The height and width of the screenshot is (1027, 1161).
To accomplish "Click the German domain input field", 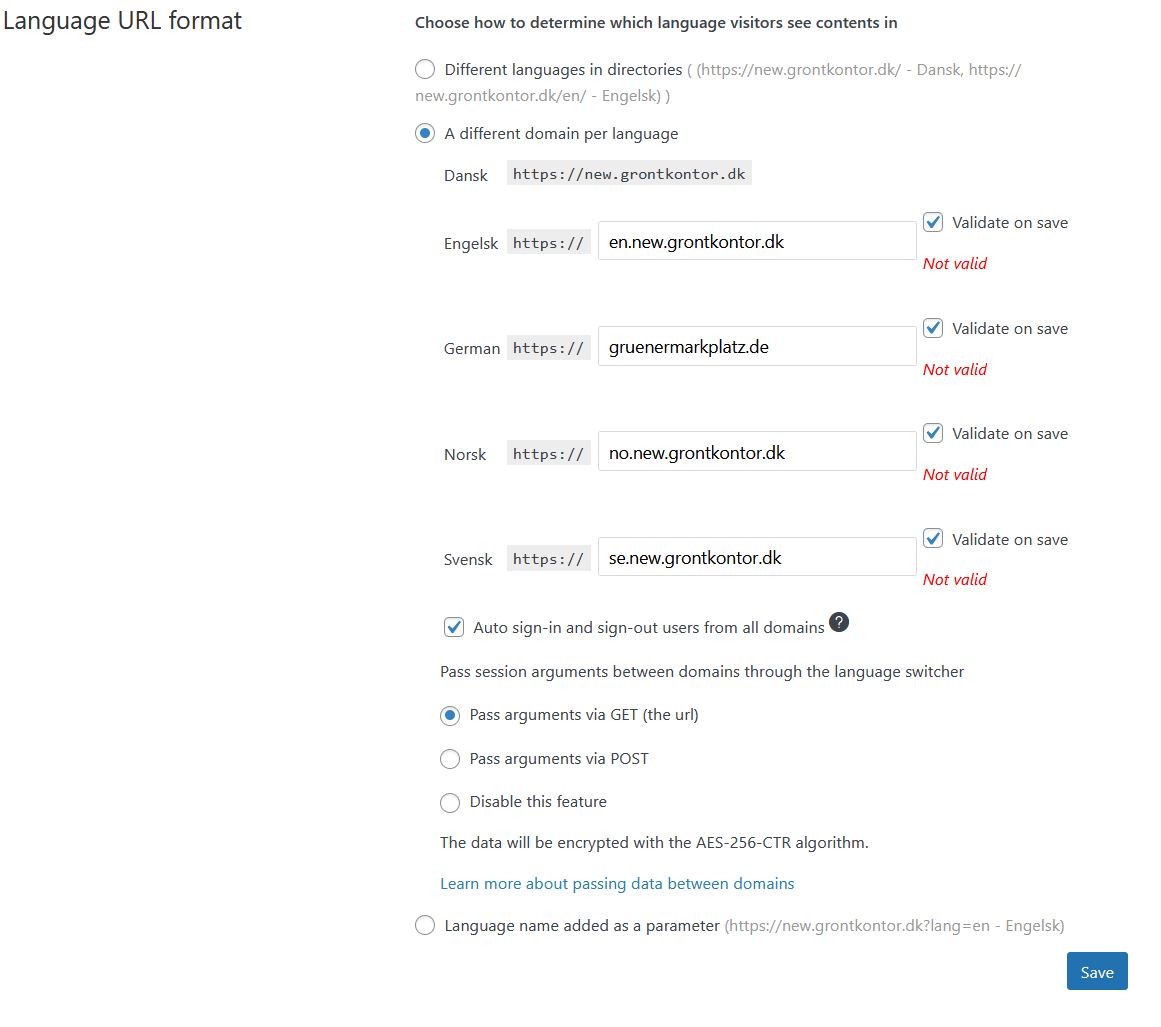I will (x=756, y=346).
